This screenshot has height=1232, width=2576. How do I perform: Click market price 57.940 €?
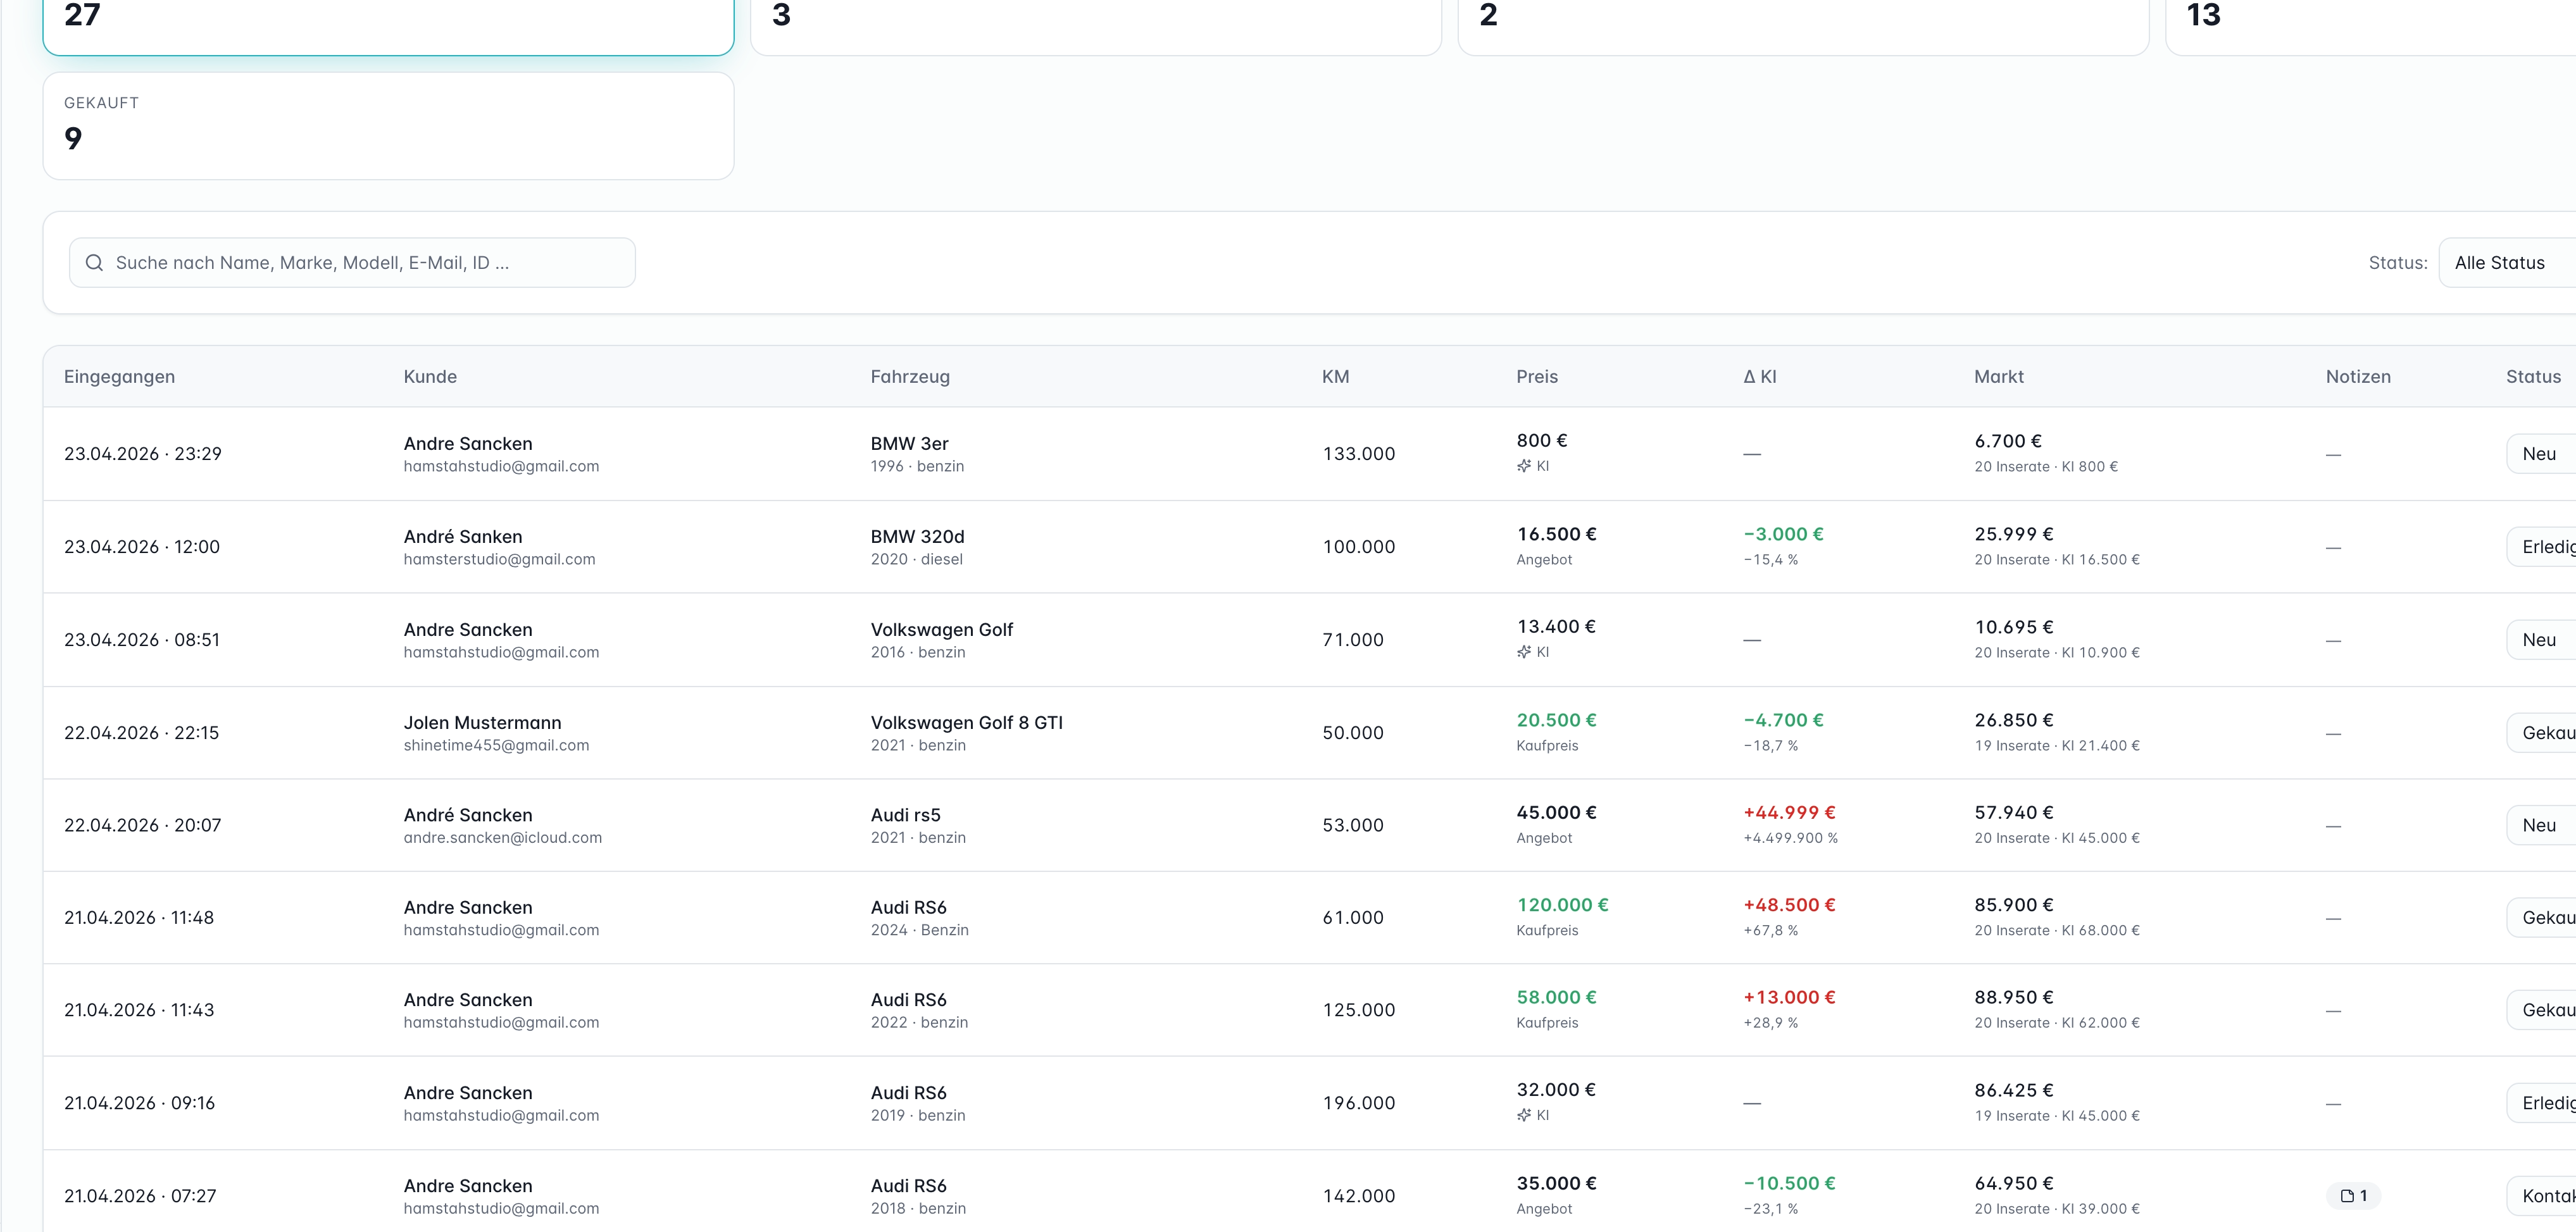coord(2013,813)
